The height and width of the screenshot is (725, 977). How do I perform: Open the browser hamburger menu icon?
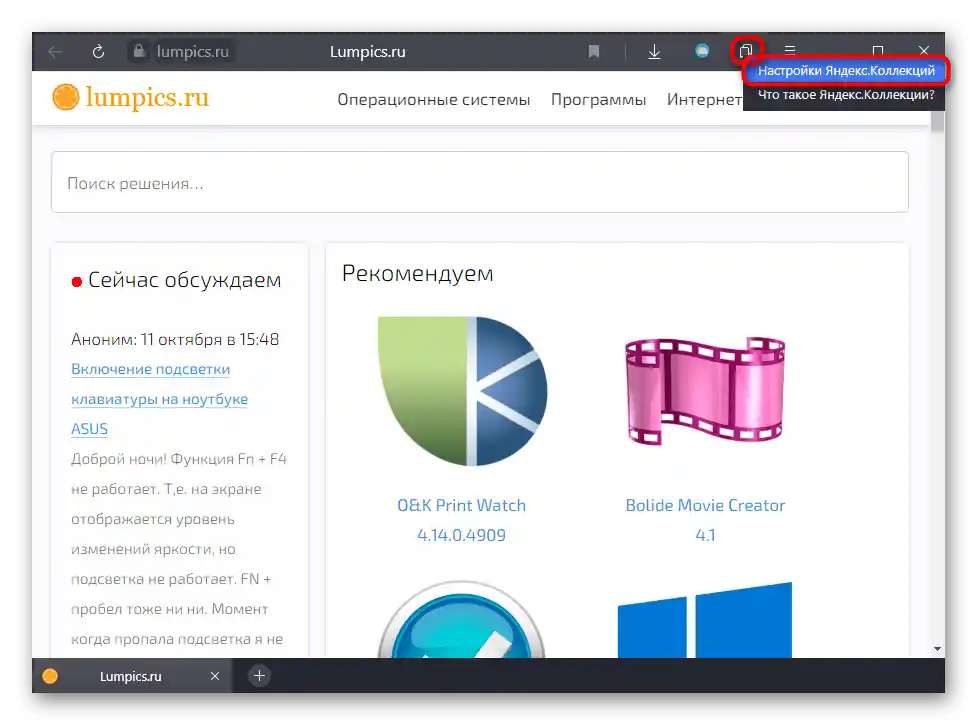789,51
